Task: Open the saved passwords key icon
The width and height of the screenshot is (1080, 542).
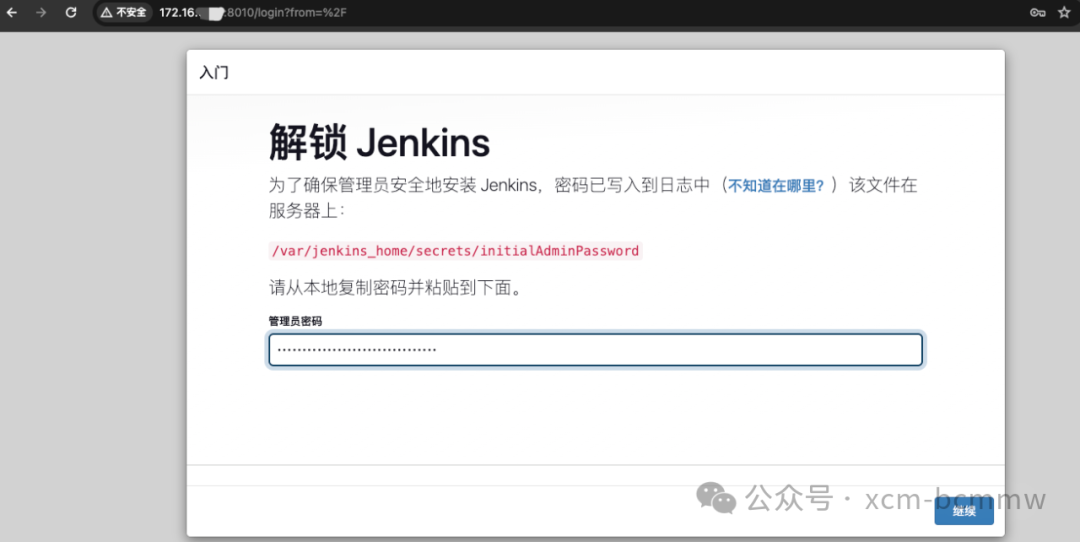Action: 1037,12
